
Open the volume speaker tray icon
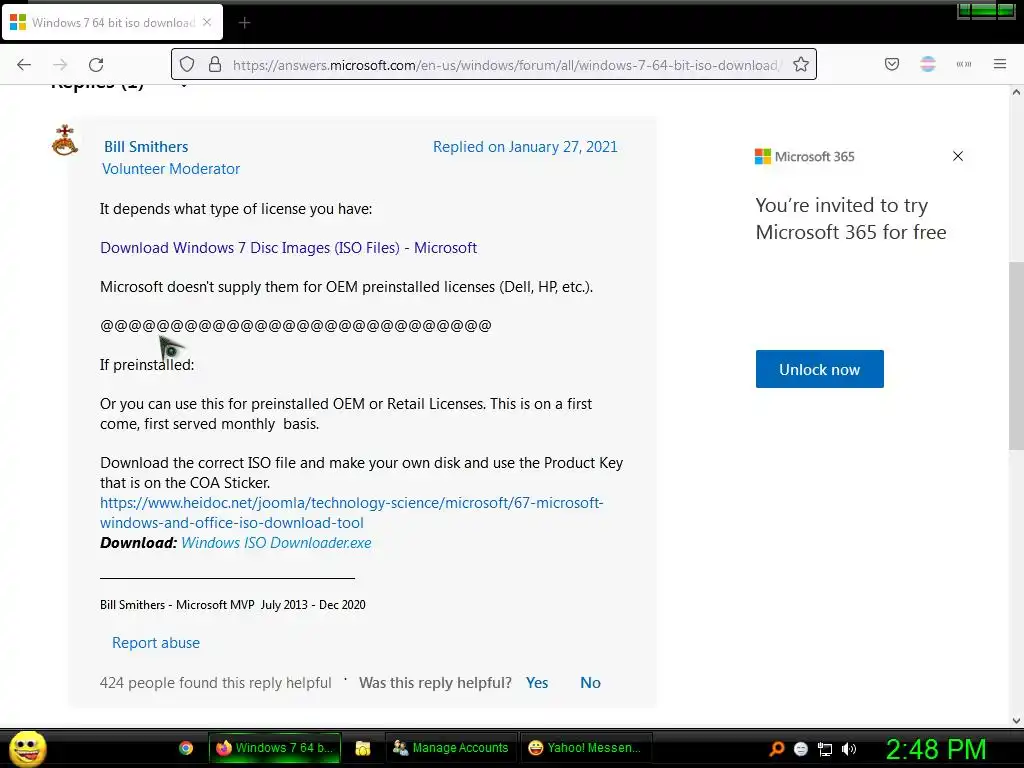849,749
